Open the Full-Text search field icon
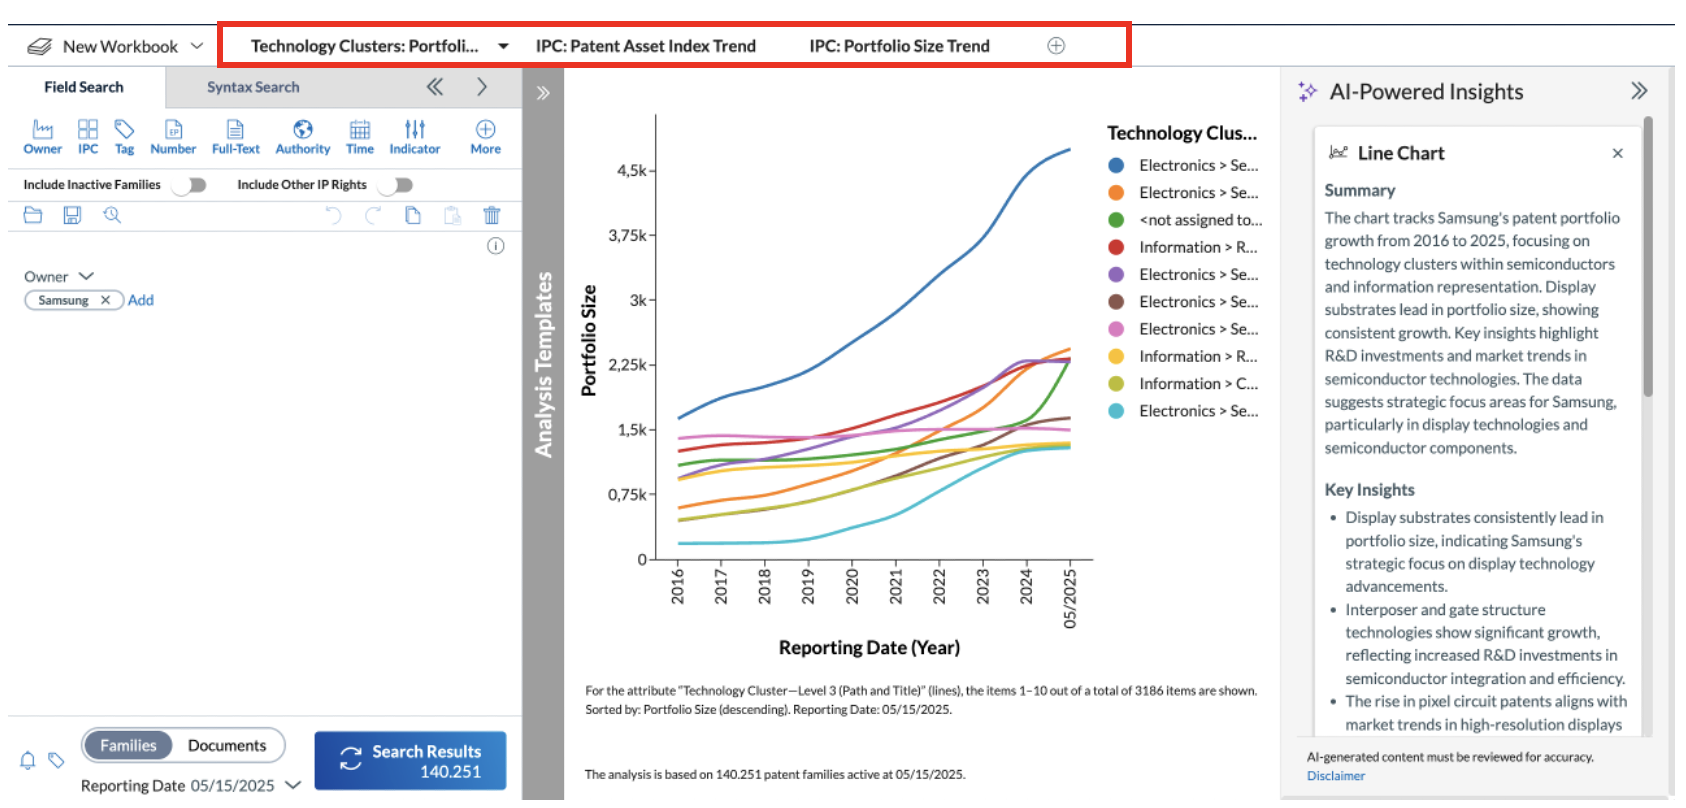The height and width of the screenshot is (808, 1686). (235, 130)
